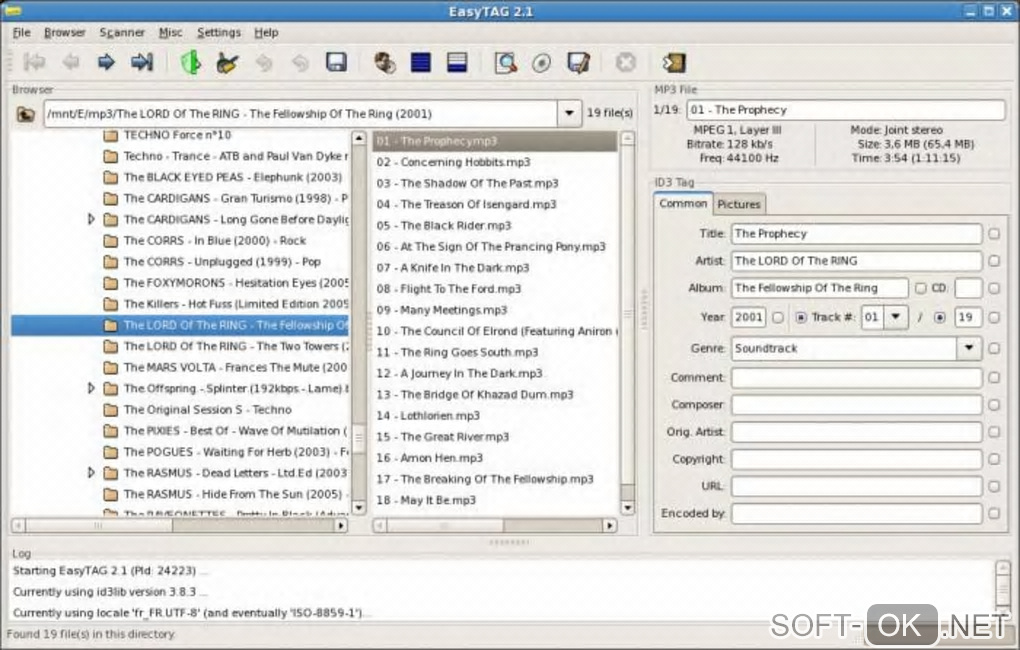Open the search files magnifier icon
The image size is (1020, 650).
pyautogui.click(x=505, y=62)
